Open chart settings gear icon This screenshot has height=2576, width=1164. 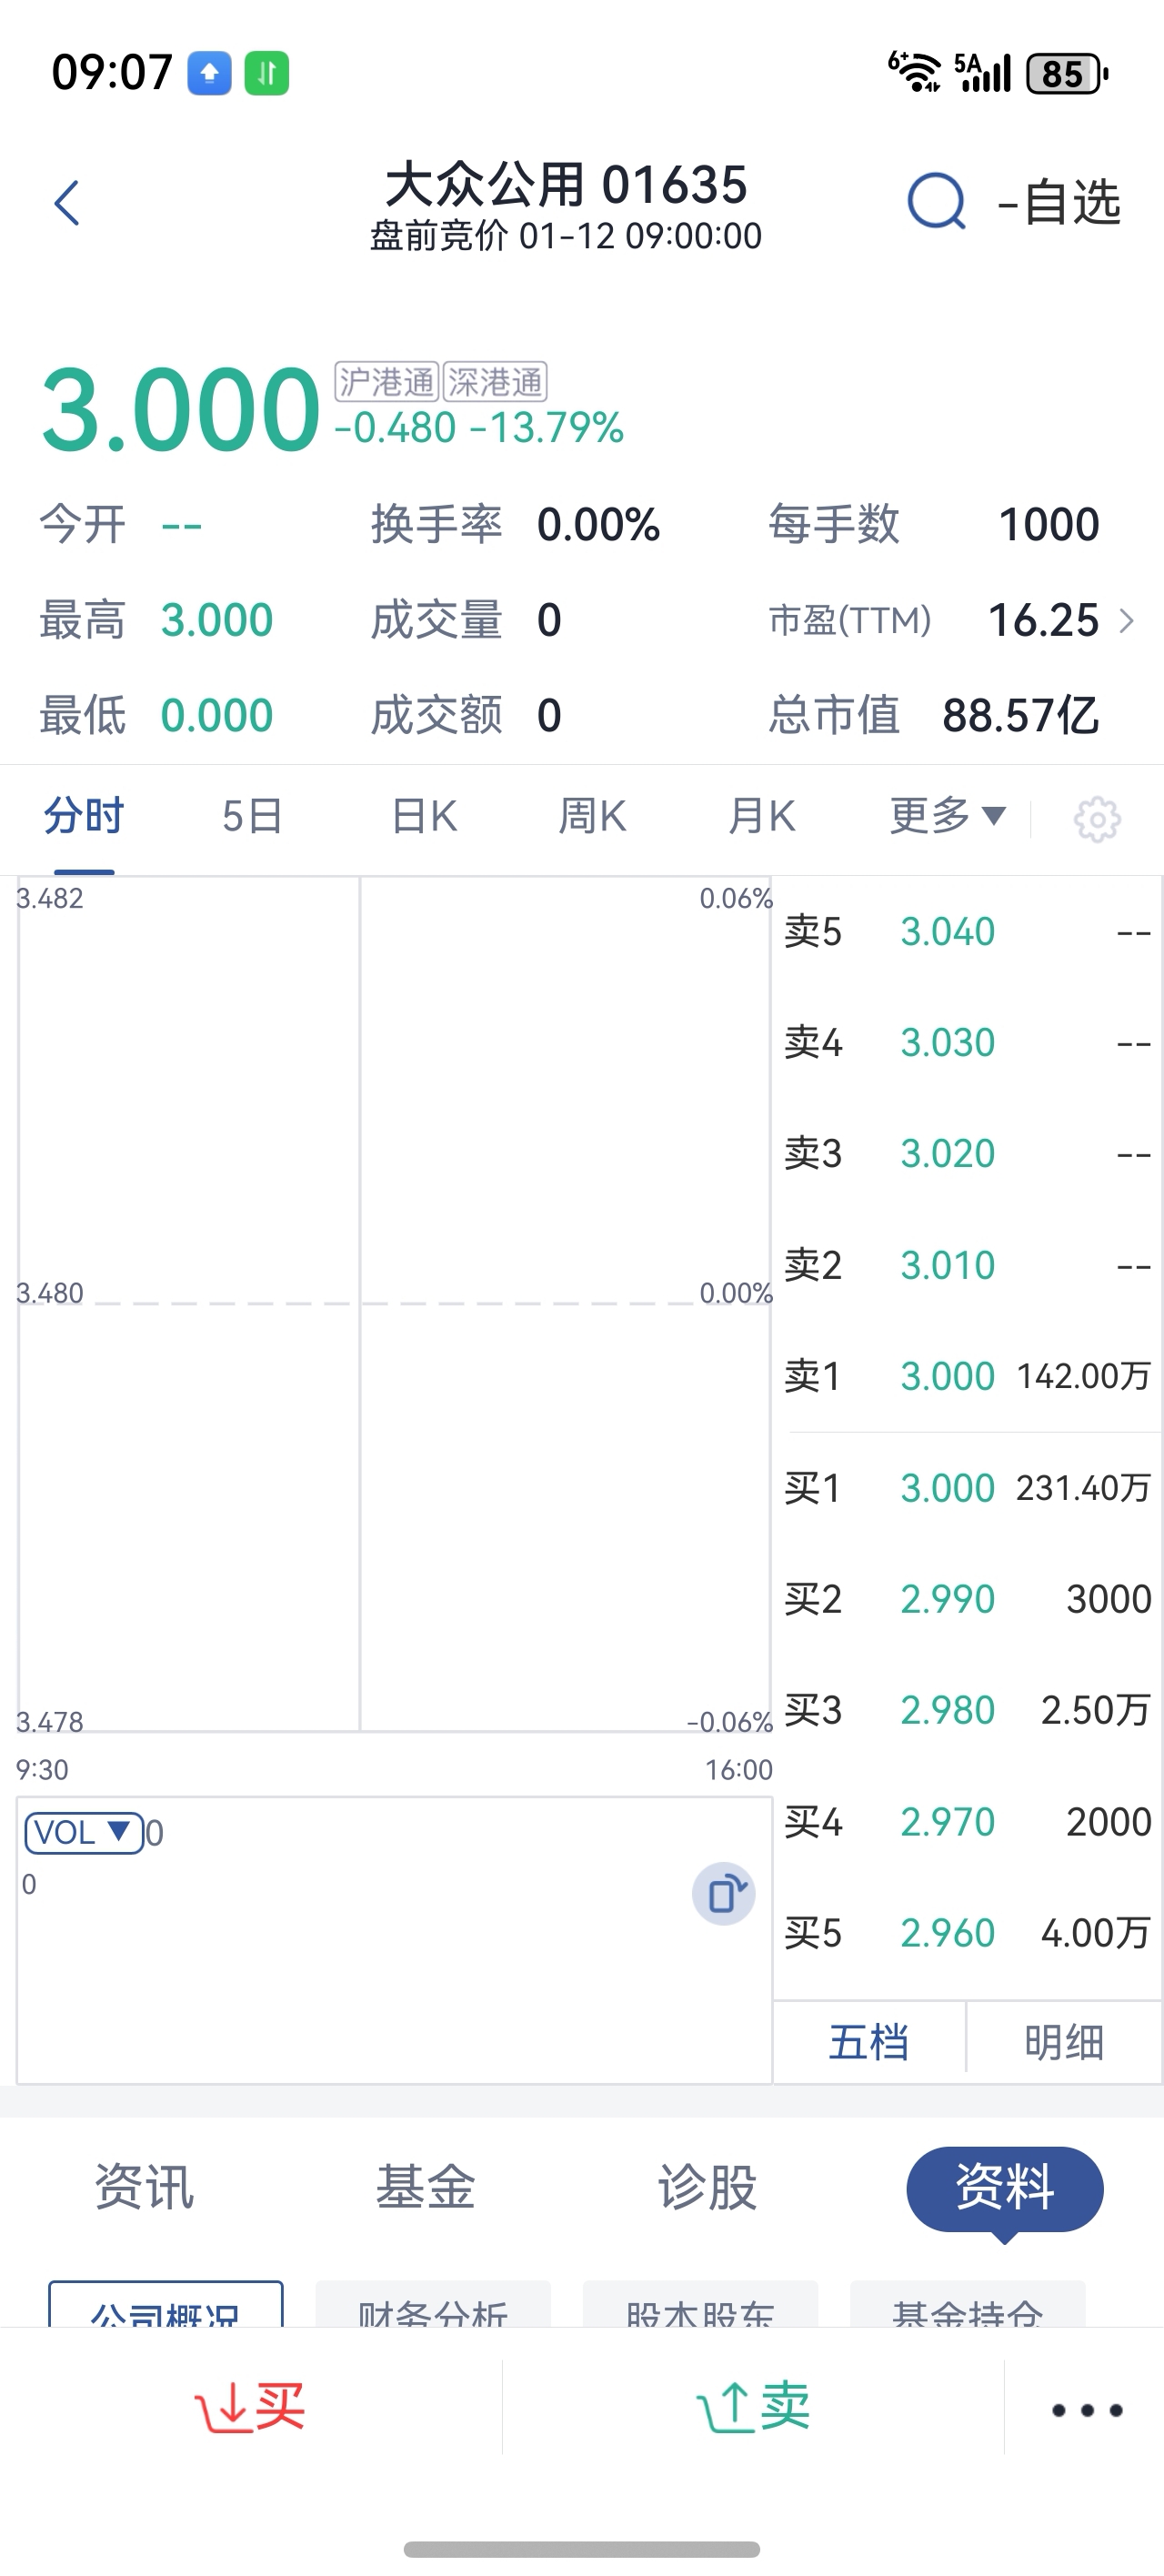[1096, 819]
